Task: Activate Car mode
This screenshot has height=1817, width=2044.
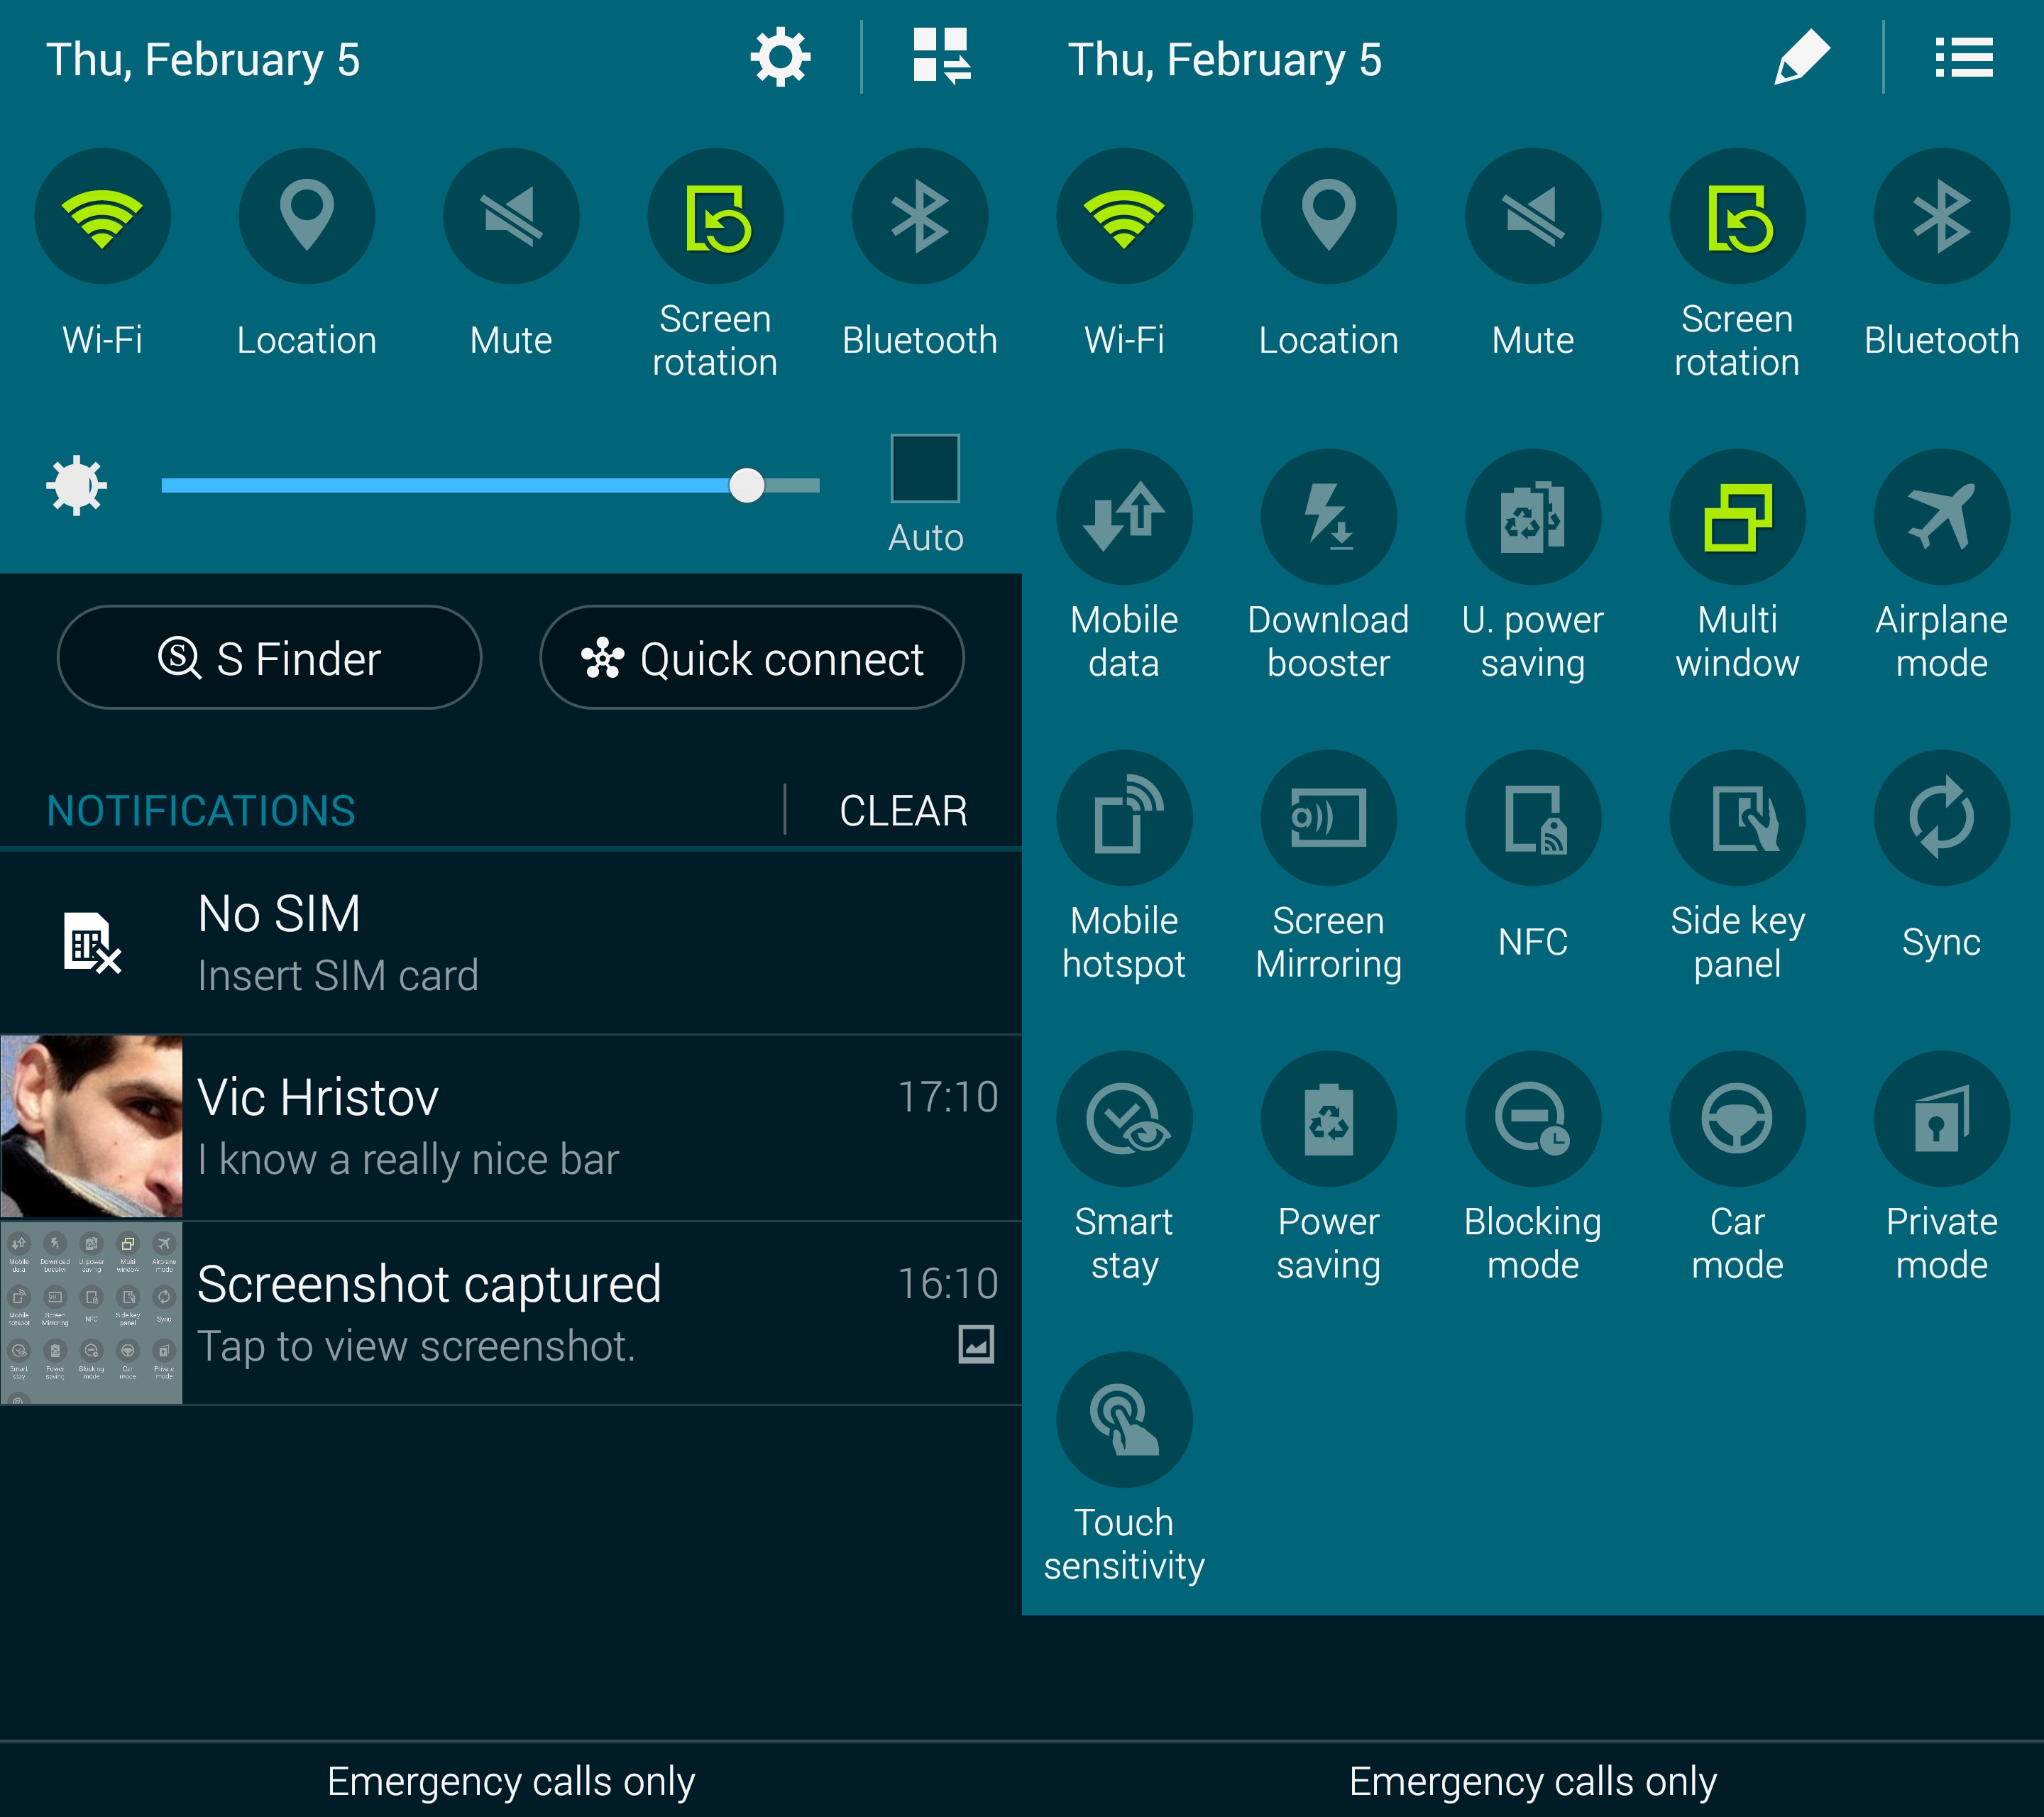Action: [x=1736, y=1119]
